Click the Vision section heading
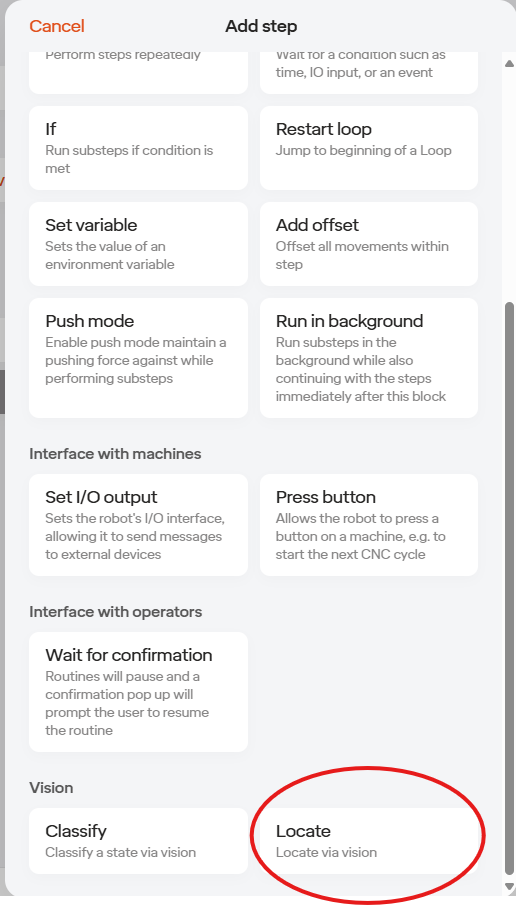 coord(51,788)
